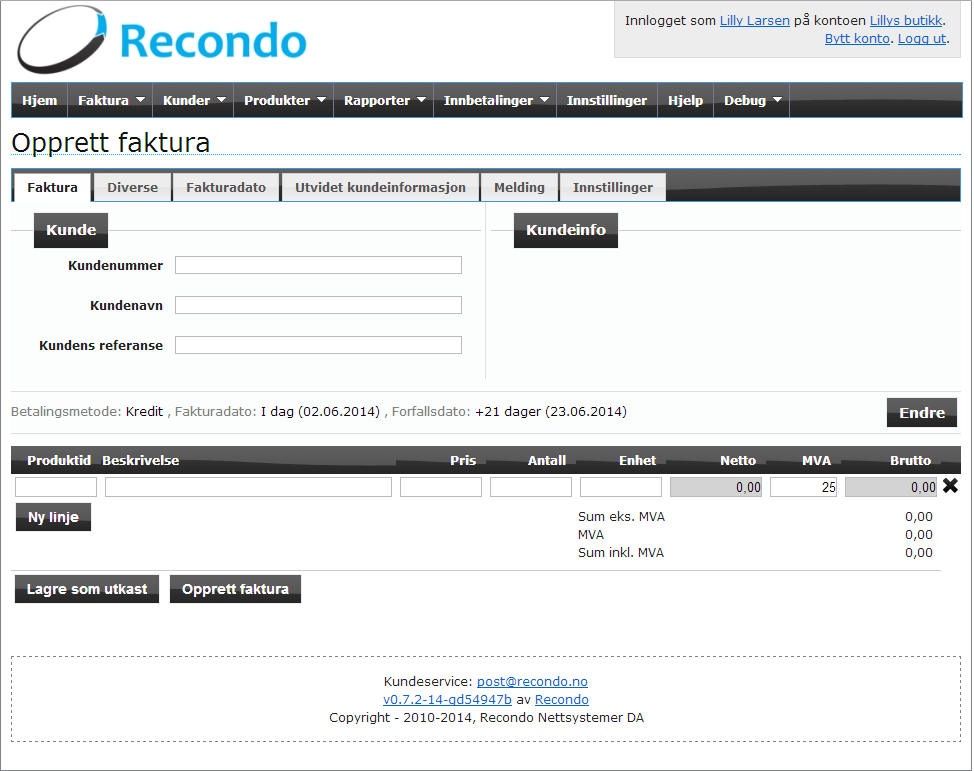Click into the Kundenummer field
Screen dimensions: 974x771
[x=318, y=265]
